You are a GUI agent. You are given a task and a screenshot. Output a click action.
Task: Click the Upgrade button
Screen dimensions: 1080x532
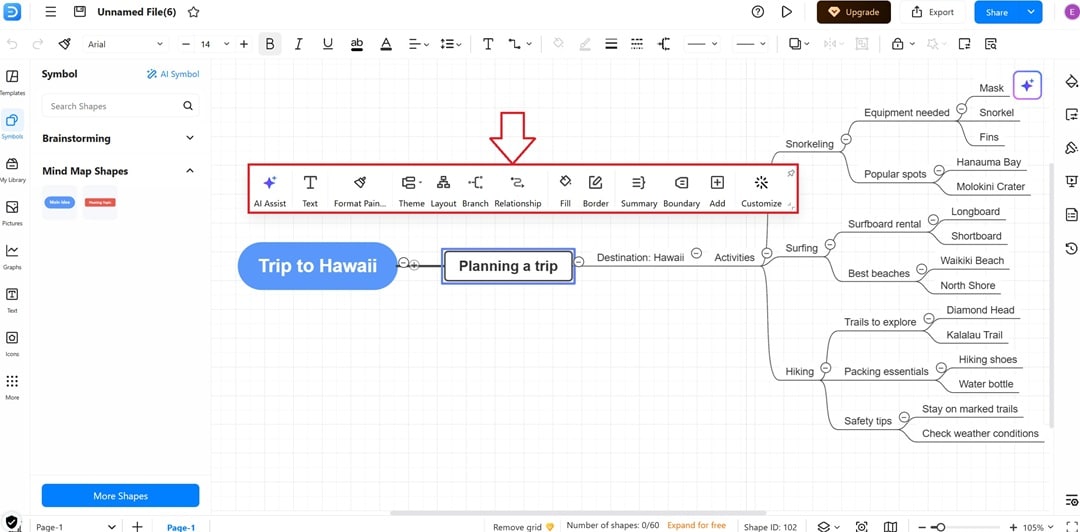click(x=854, y=12)
